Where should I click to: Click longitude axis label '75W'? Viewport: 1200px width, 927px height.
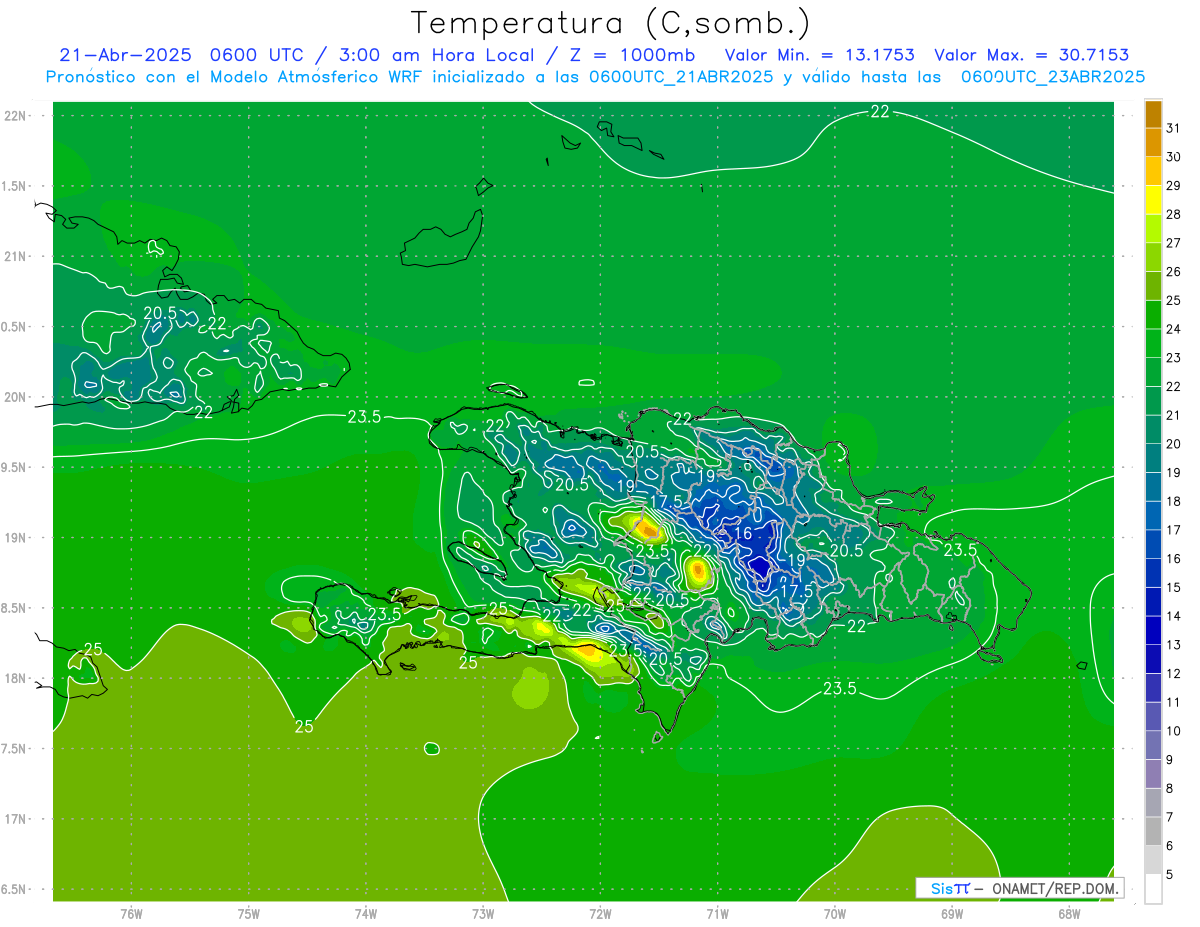(249, 913)
